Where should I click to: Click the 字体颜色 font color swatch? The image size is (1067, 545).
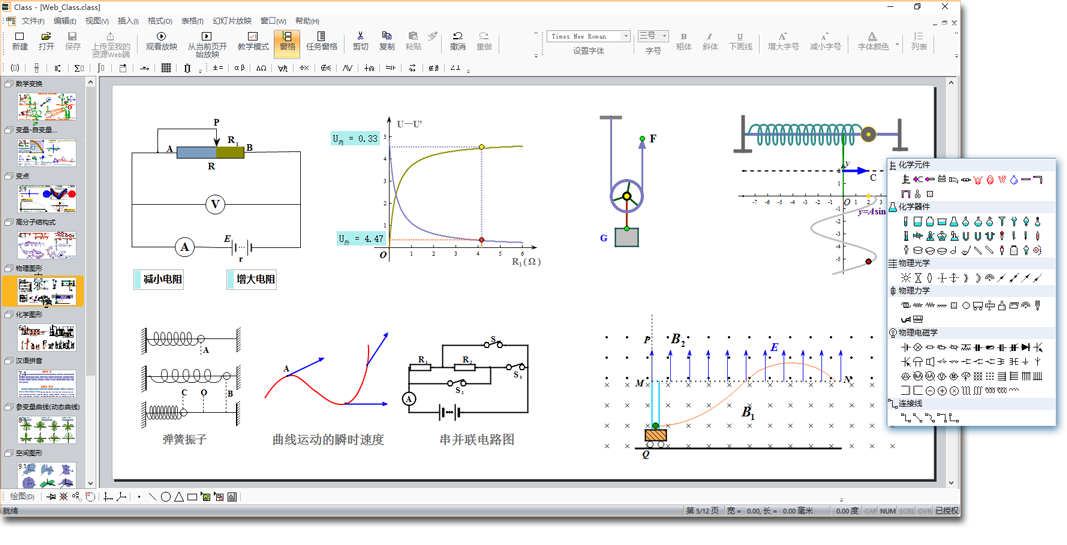(872, 38)
